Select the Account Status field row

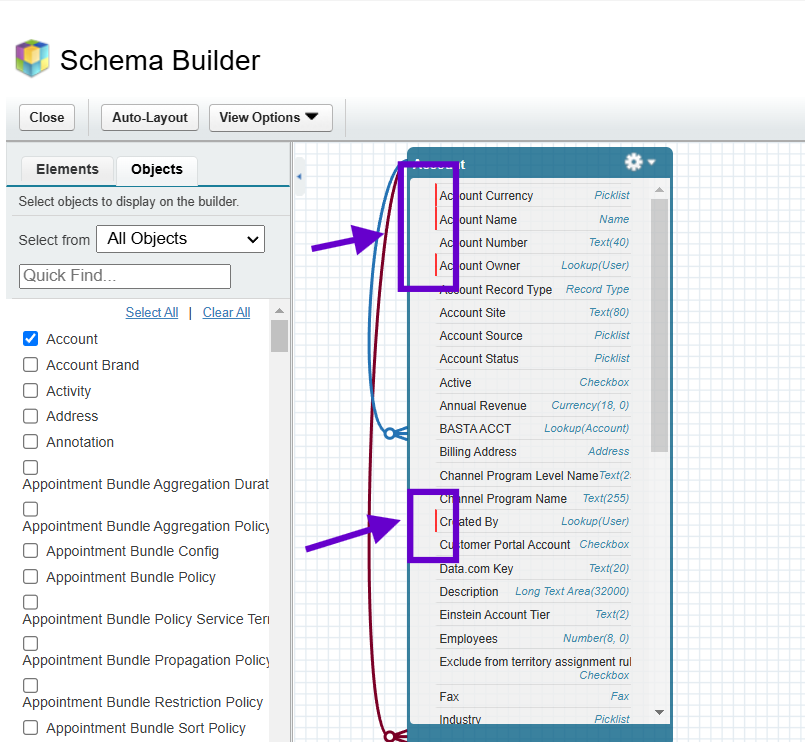(533, 358)
